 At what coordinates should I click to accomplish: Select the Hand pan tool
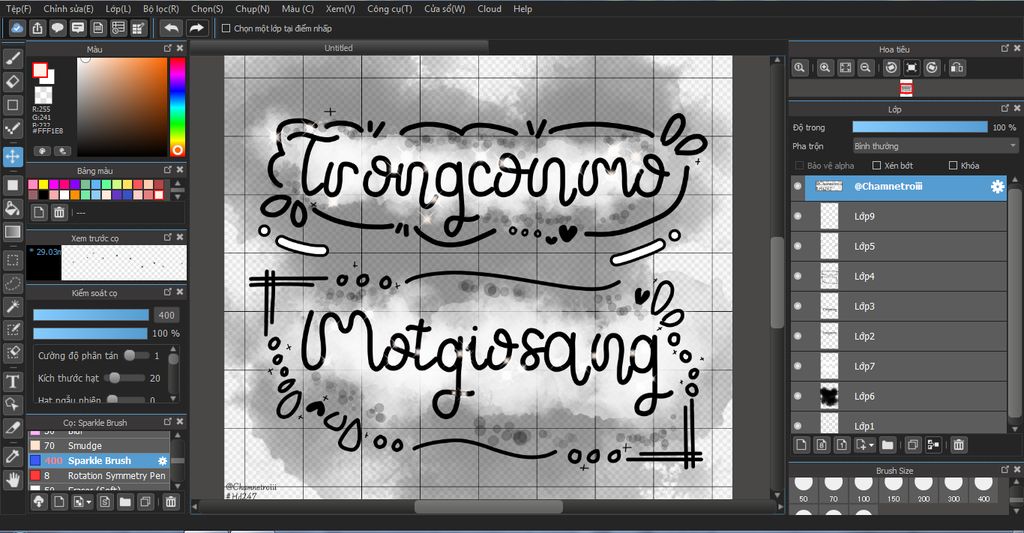click(x=12, y=479)
